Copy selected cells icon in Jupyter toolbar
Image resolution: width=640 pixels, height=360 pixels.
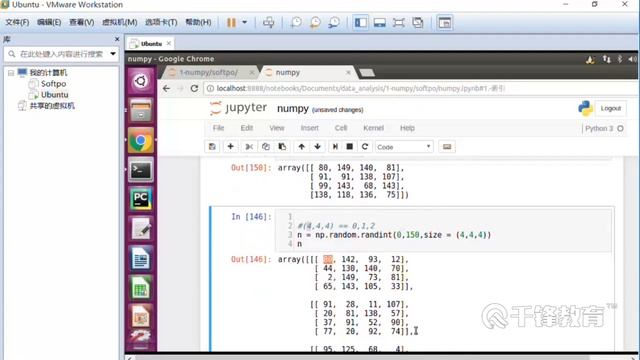[266, 147]
